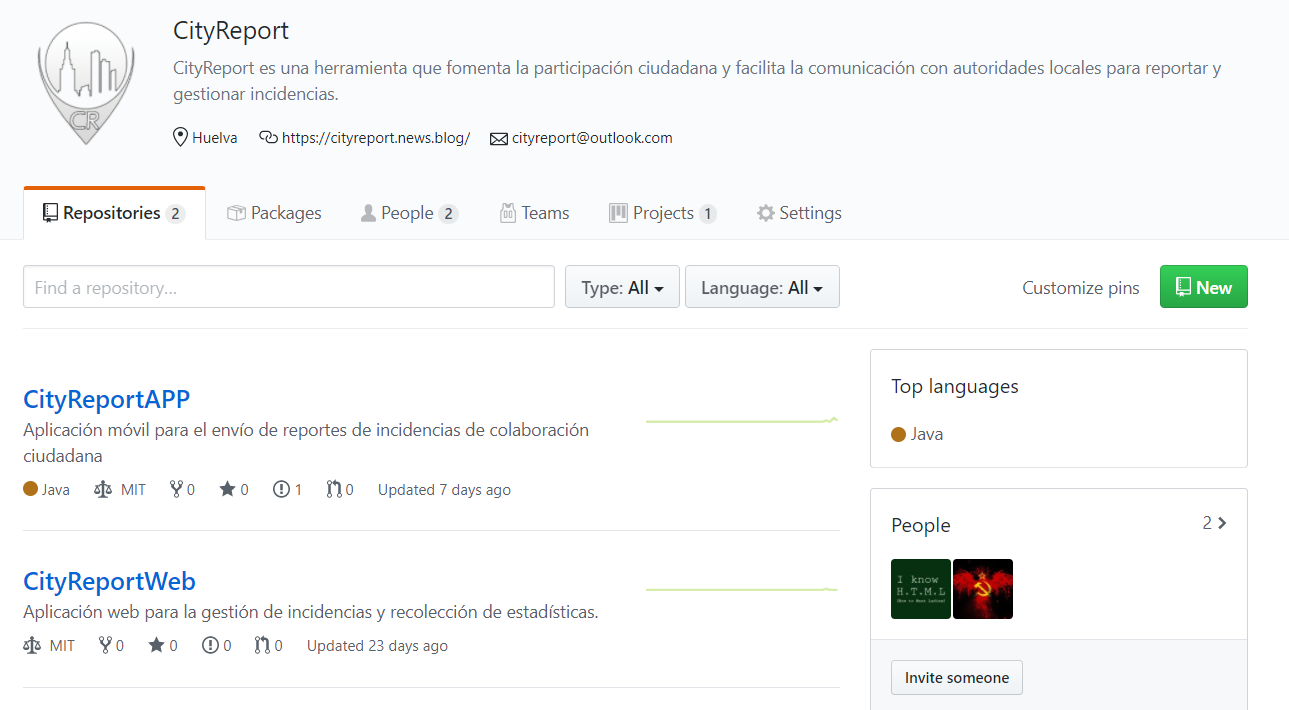The height and width of the screenshot is (710, 1289).
Task: Open the Packages tab
Action: 274,213
